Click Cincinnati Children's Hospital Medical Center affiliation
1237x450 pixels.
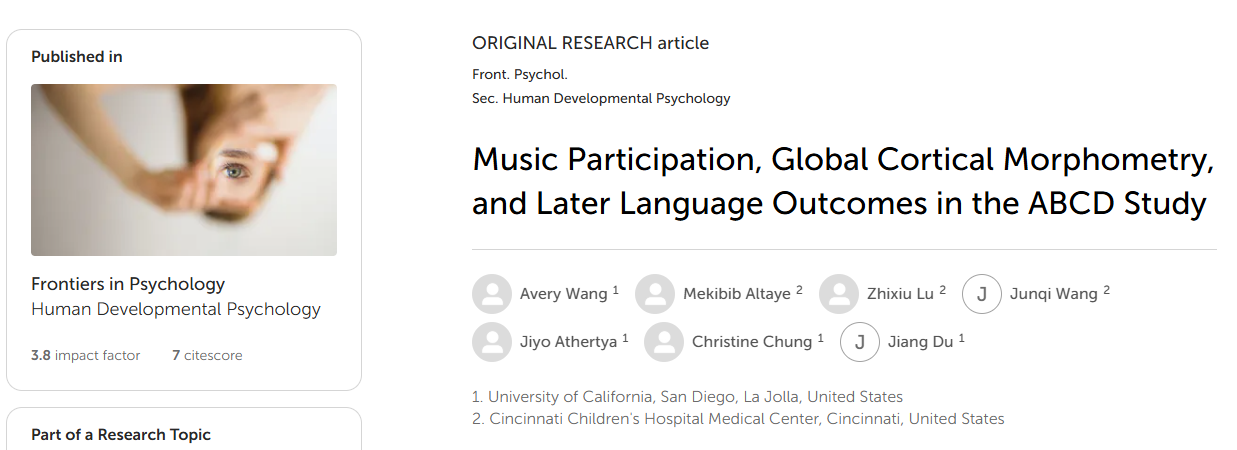click(x=738, y=419)
